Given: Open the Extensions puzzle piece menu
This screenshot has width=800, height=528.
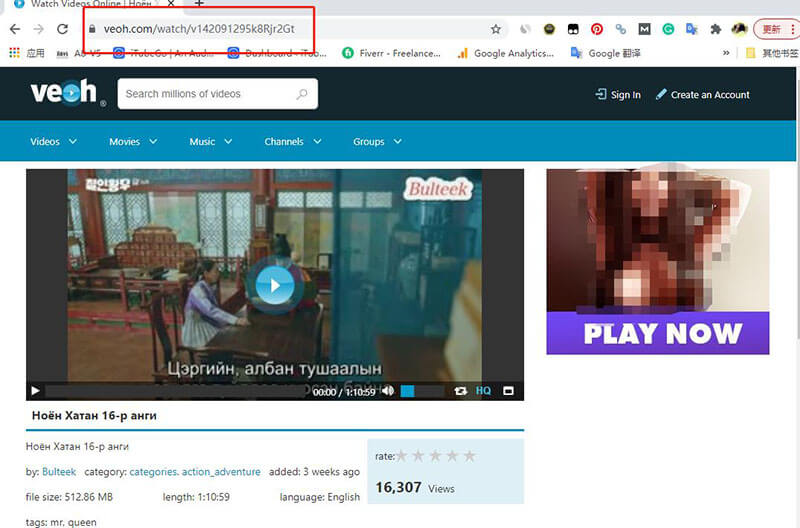Looking at the screenshot, I should [x=715, y=29].
